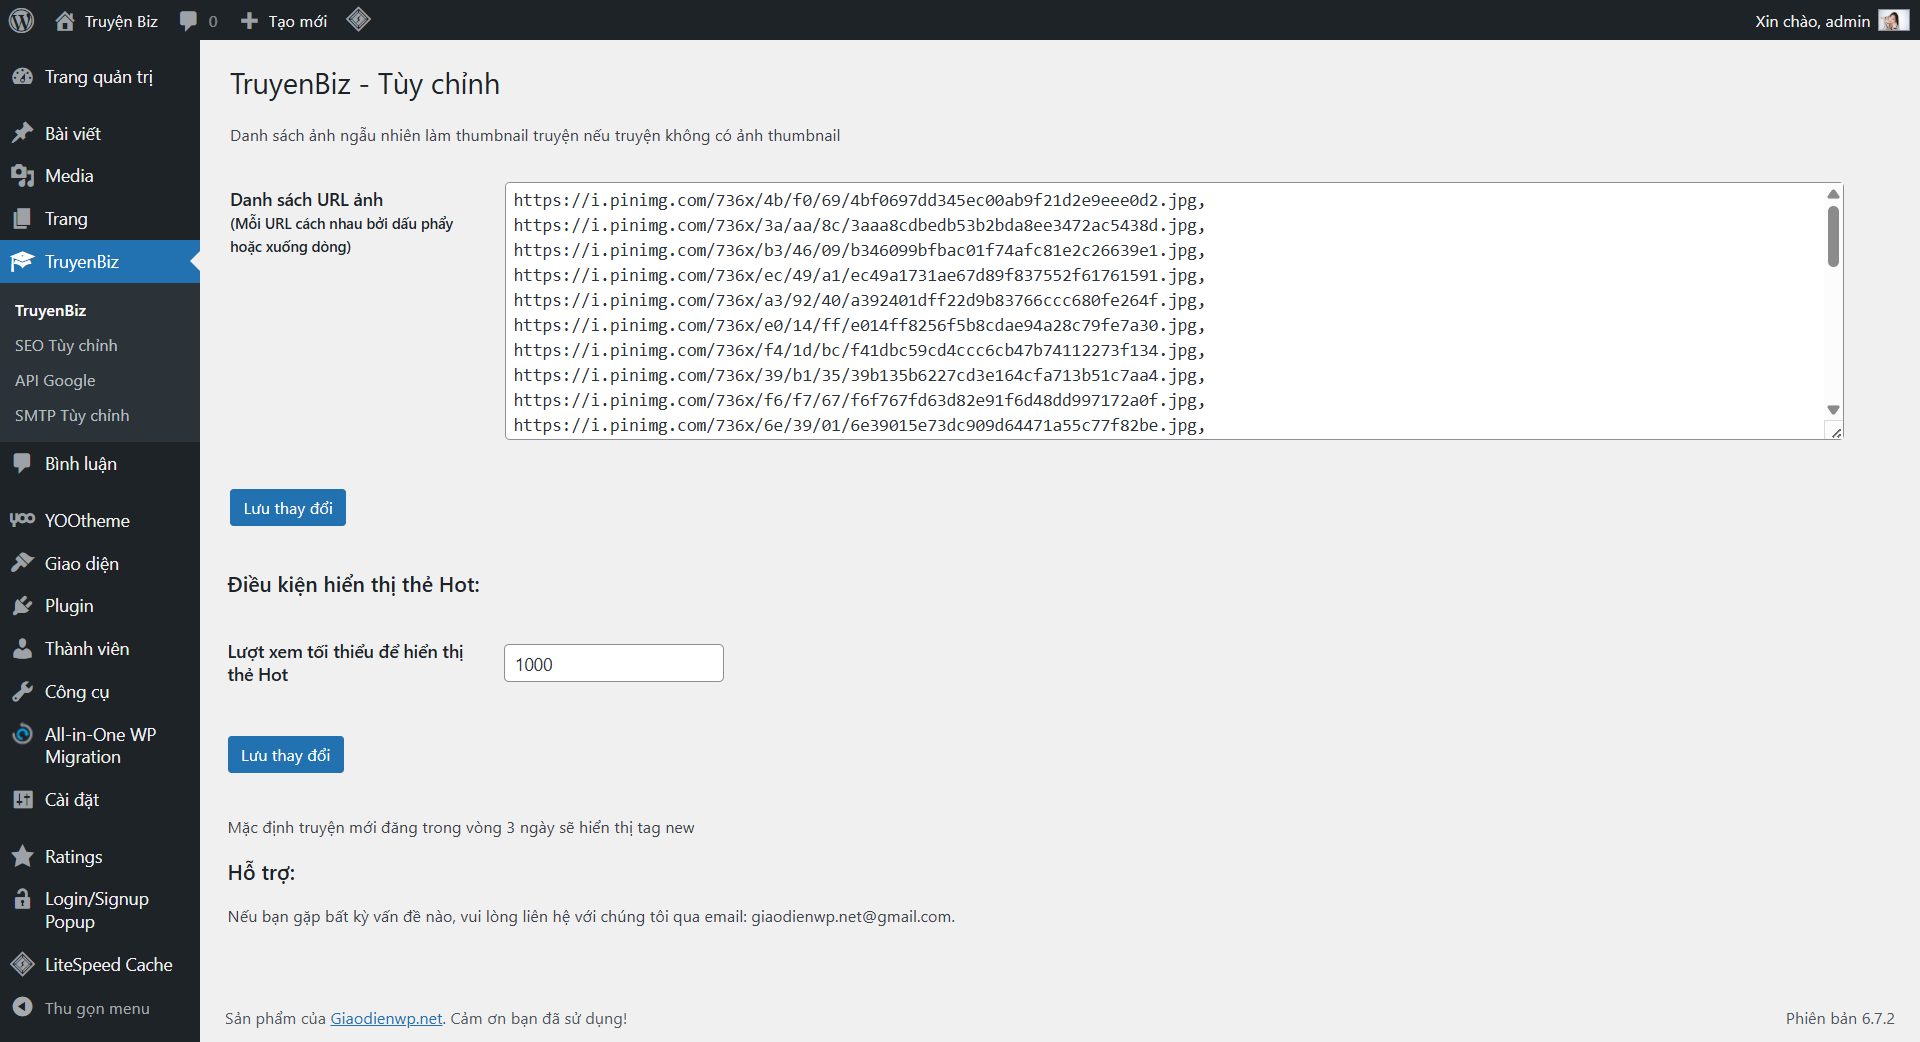Click the YOOtheme logo icon
1920x1042 pixels.
pos(22,520)
